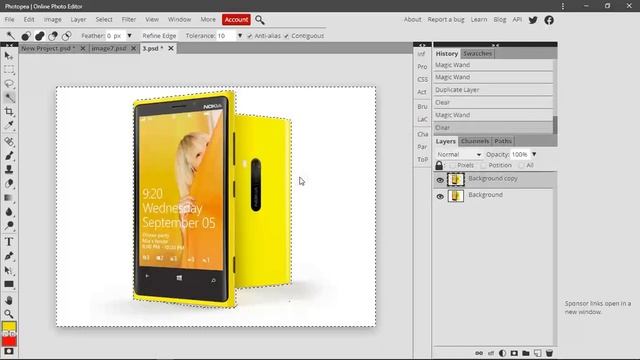
Task: Select the Path Select tool
Action: pyautogui.click(x=9, y=270)
